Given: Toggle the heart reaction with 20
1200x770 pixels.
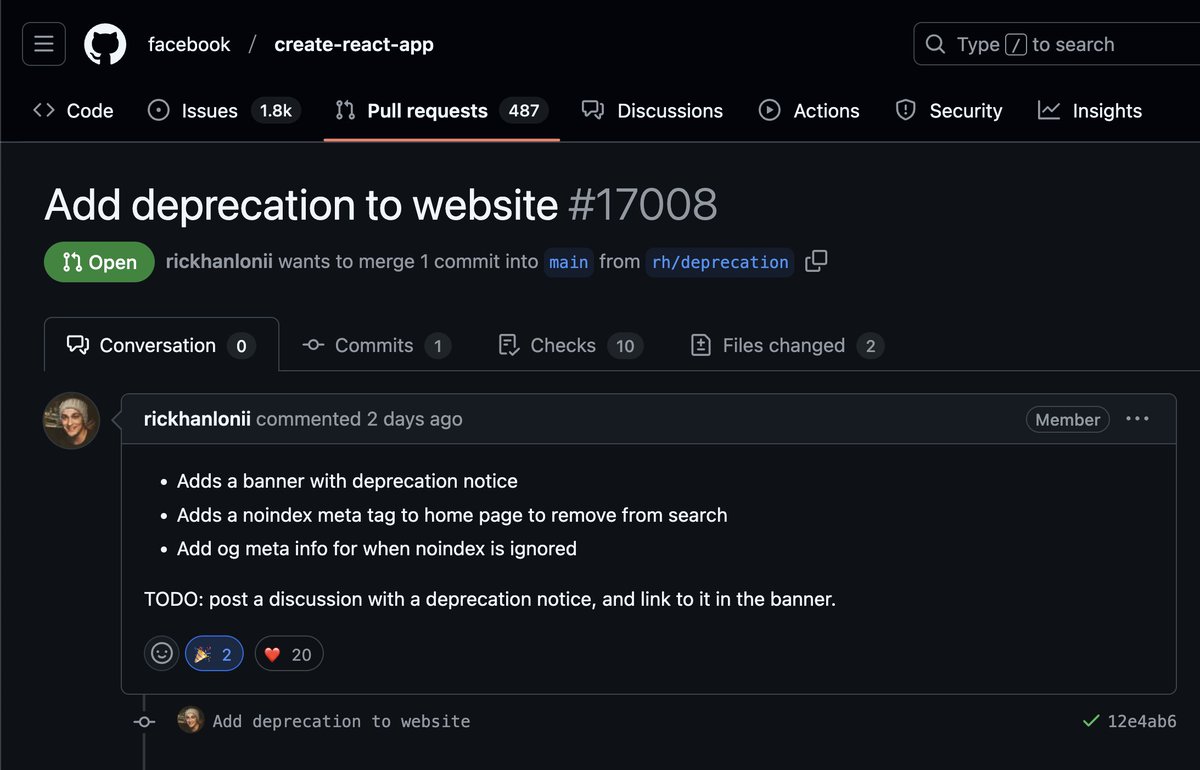Looking at the screenshot, I should pyautogui.click(x=289, y=654).
